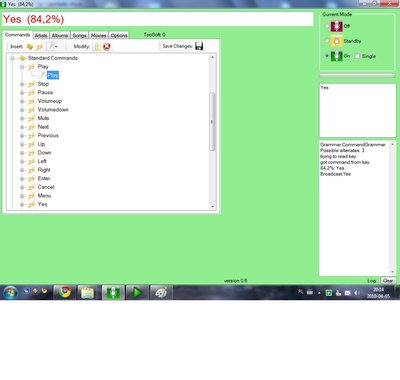Switch to the Songs tab

[79, 35]
